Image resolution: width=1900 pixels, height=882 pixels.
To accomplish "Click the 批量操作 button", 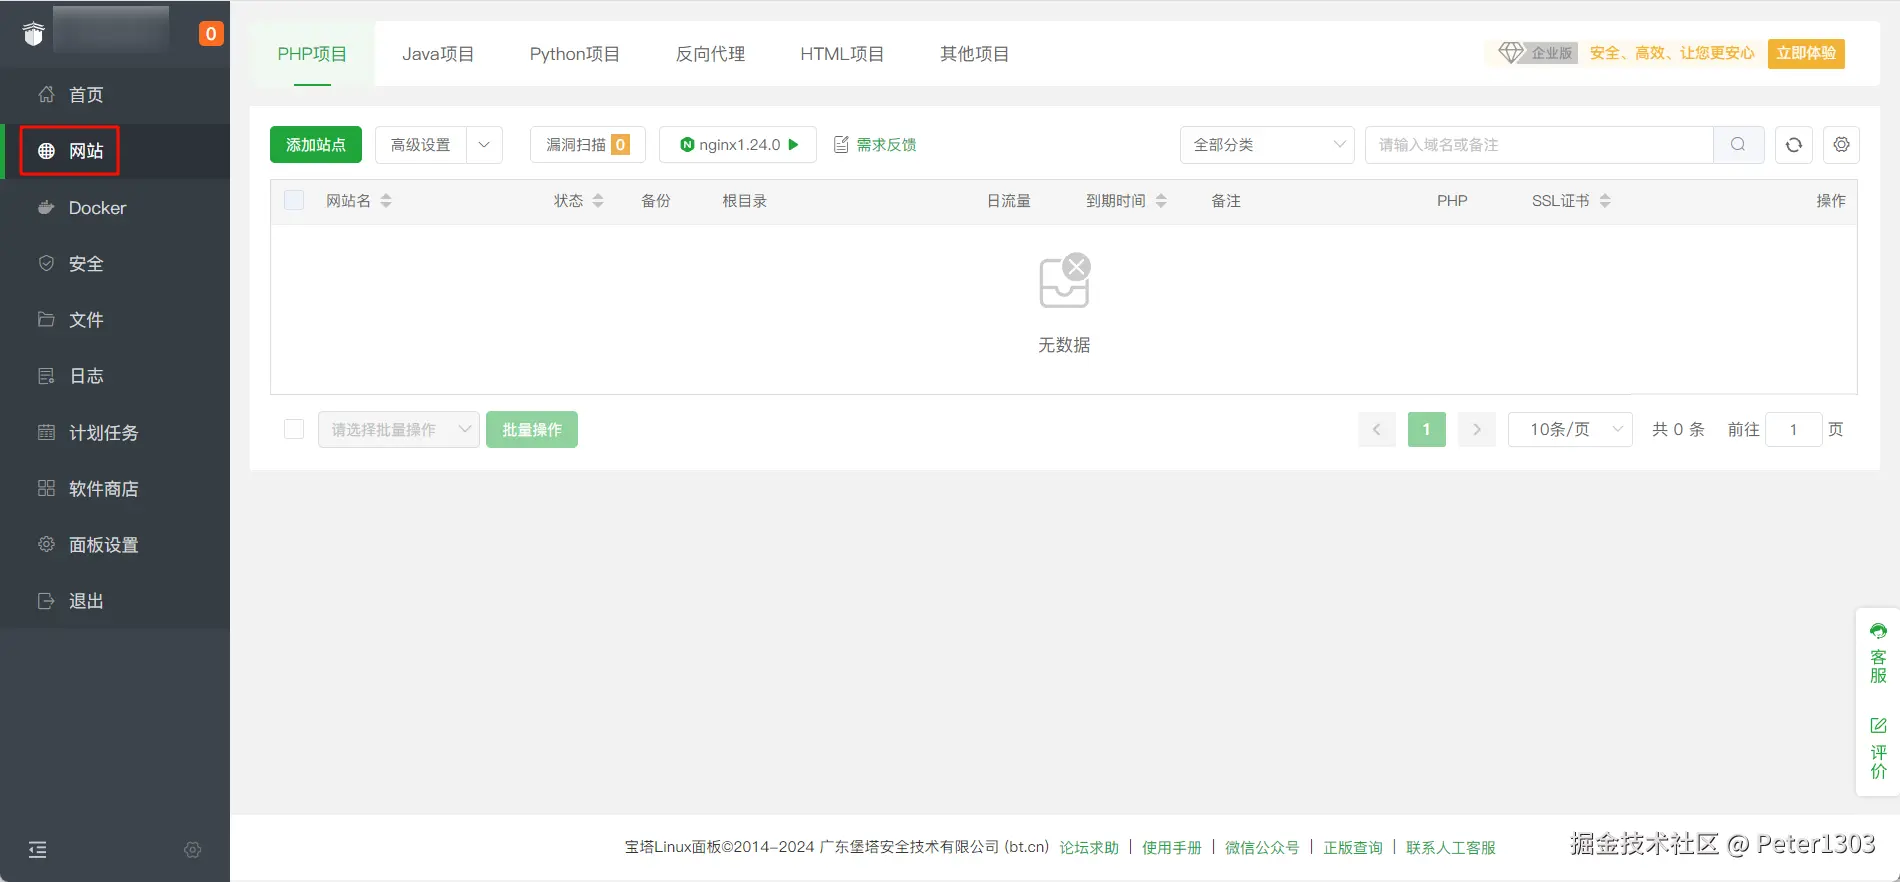I will pos(532,430).
